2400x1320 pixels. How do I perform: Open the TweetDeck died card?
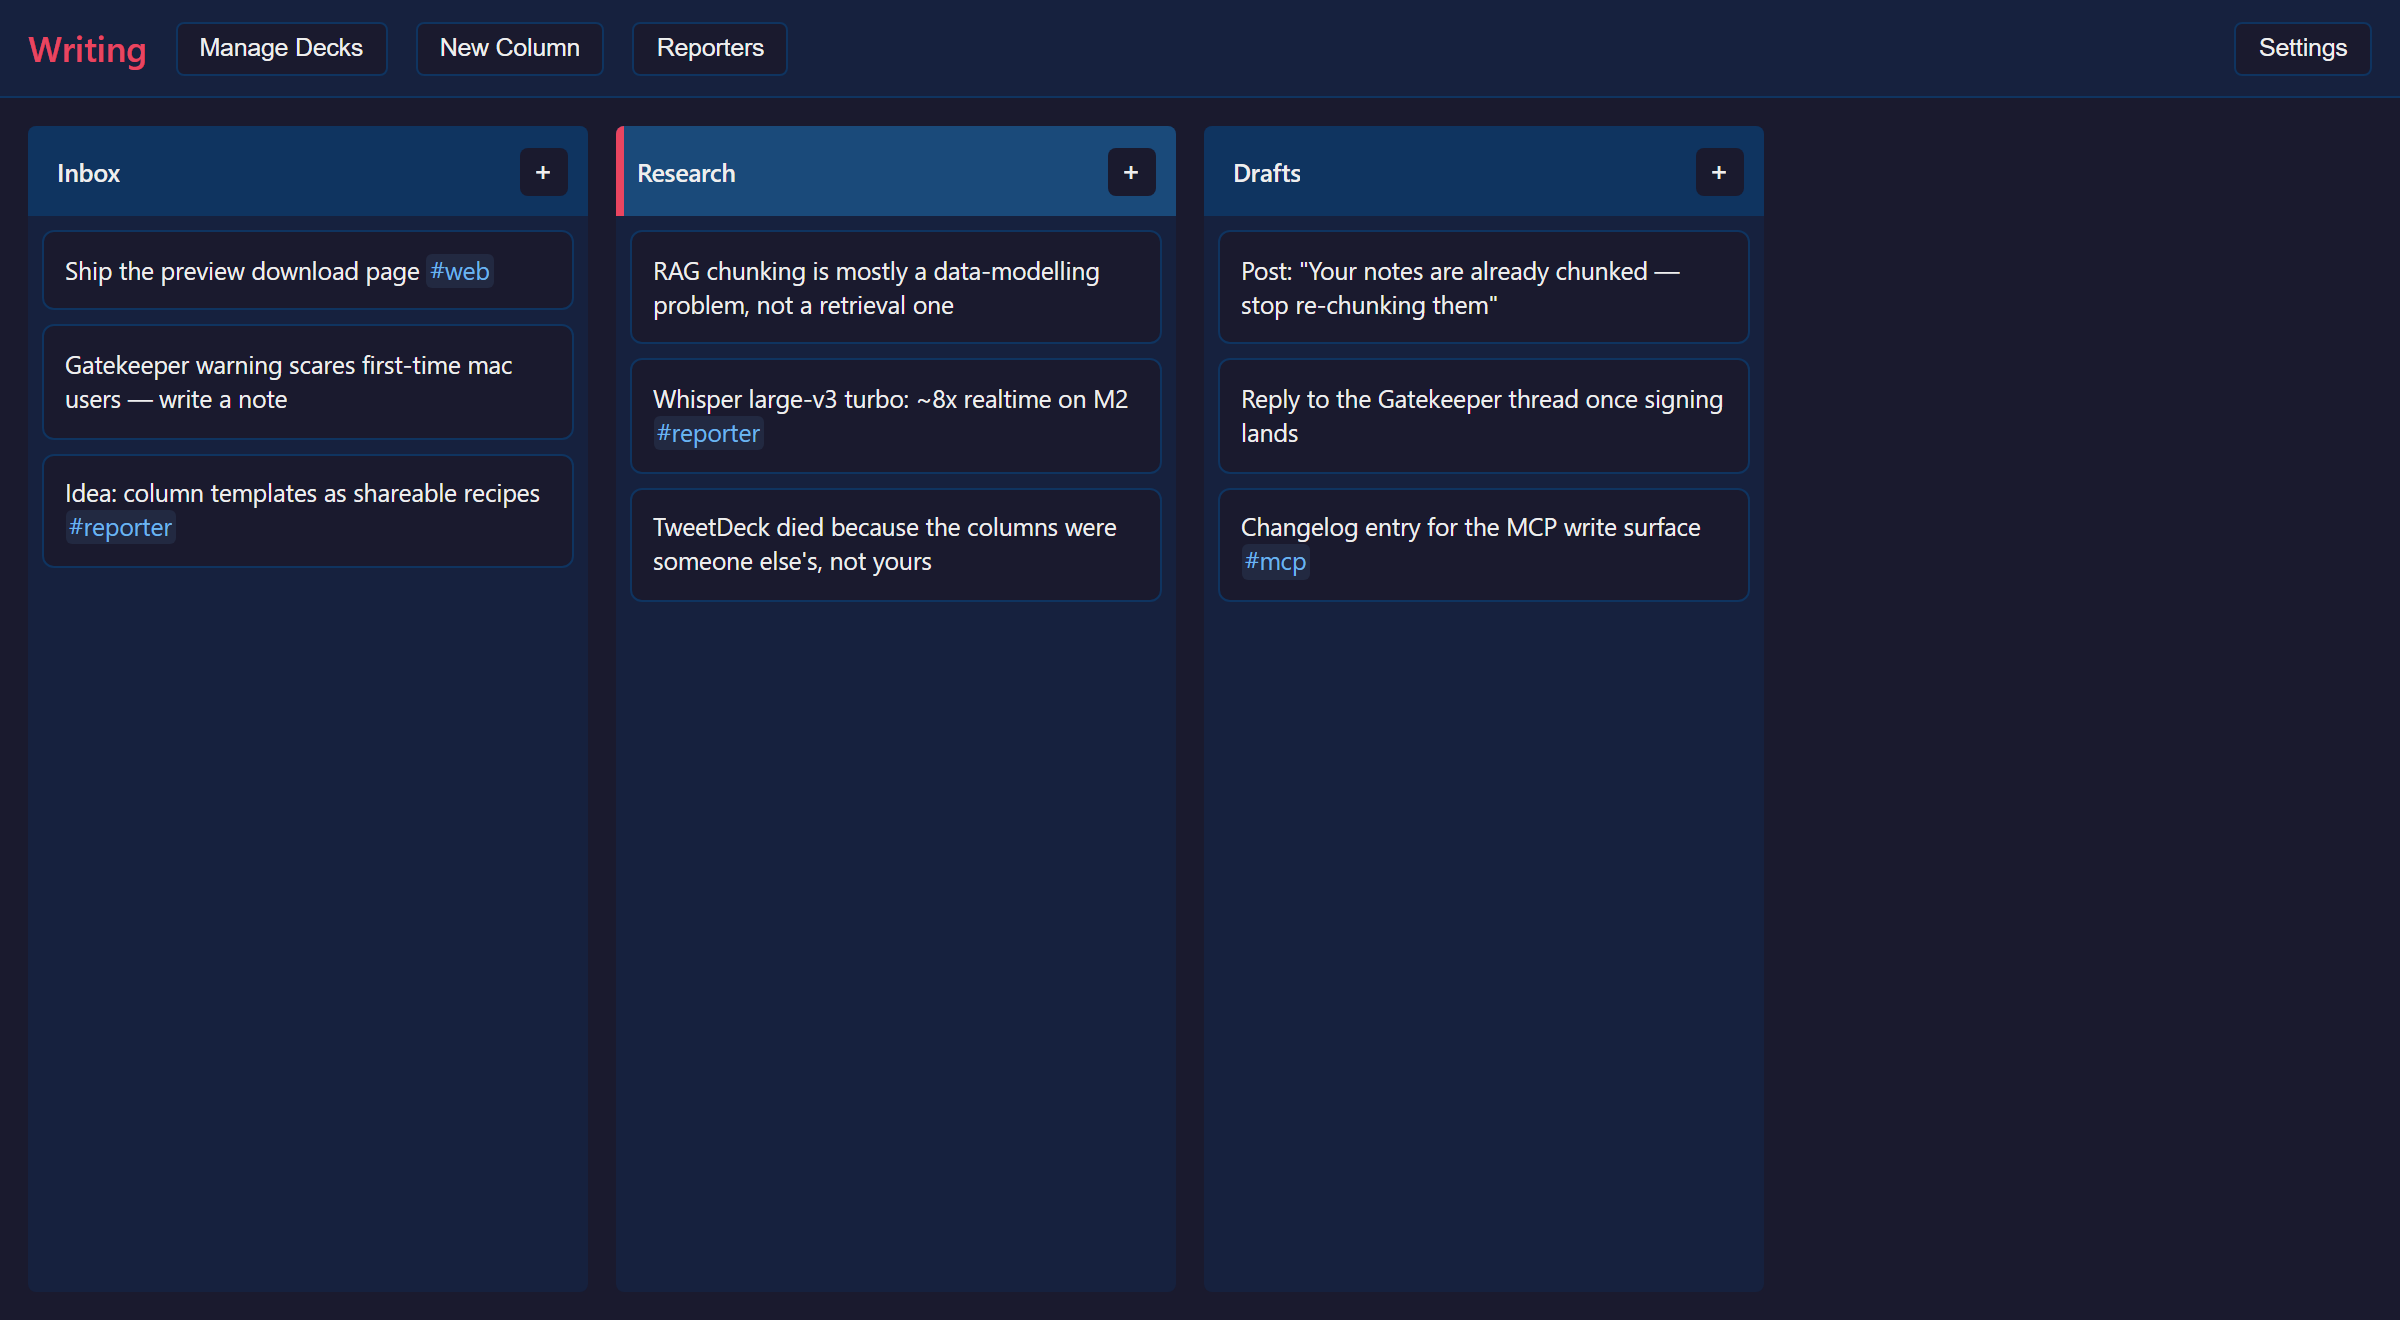pos(896,544)
